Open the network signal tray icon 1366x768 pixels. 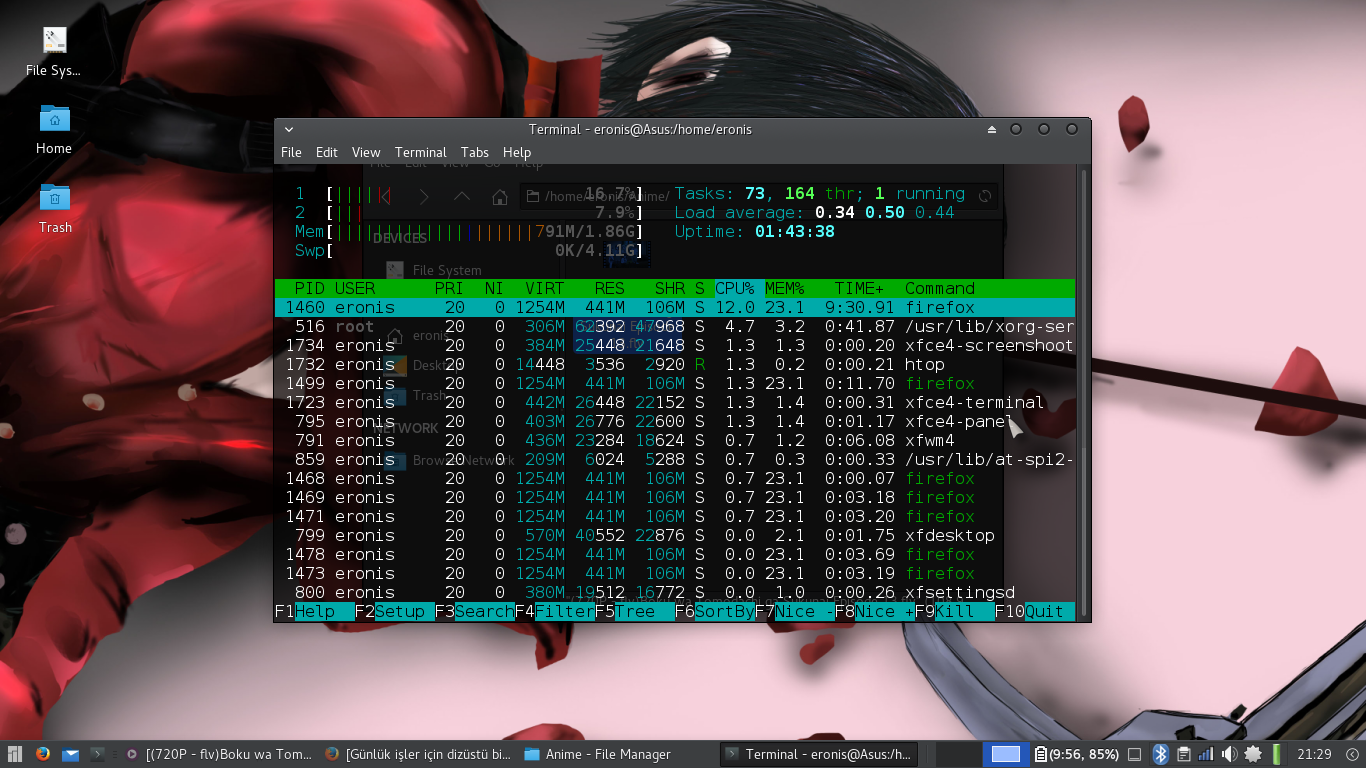coord(1206,754)
